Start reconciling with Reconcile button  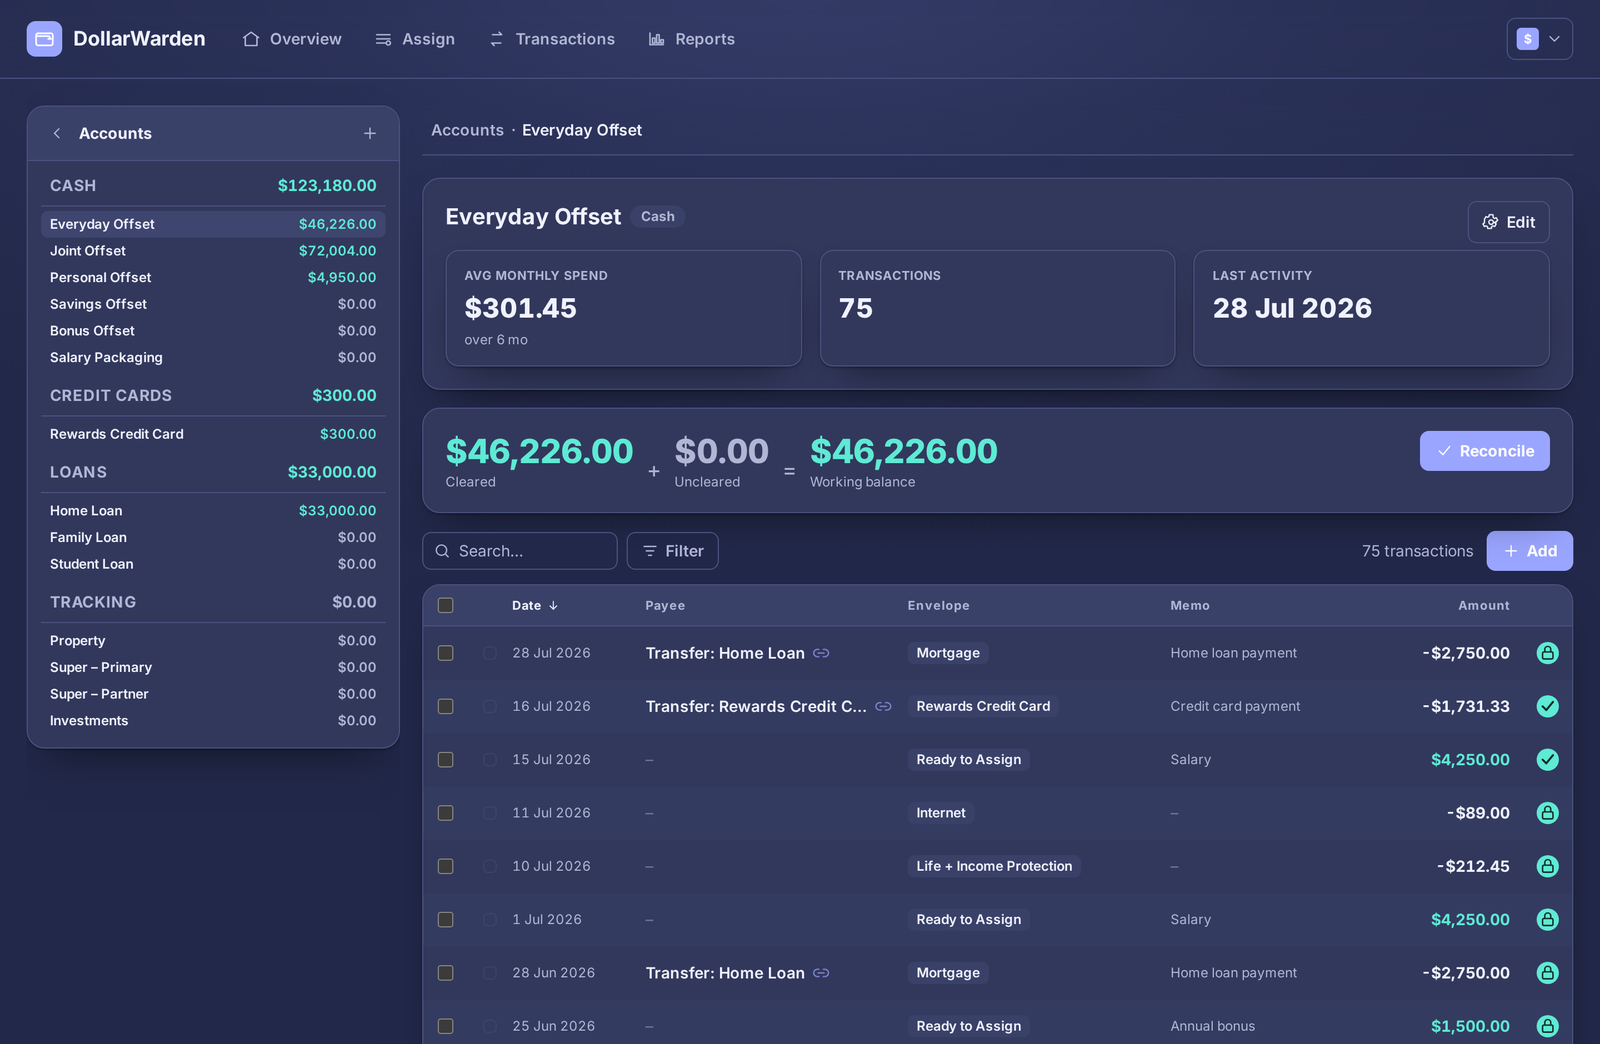[x=1484, y=451]
